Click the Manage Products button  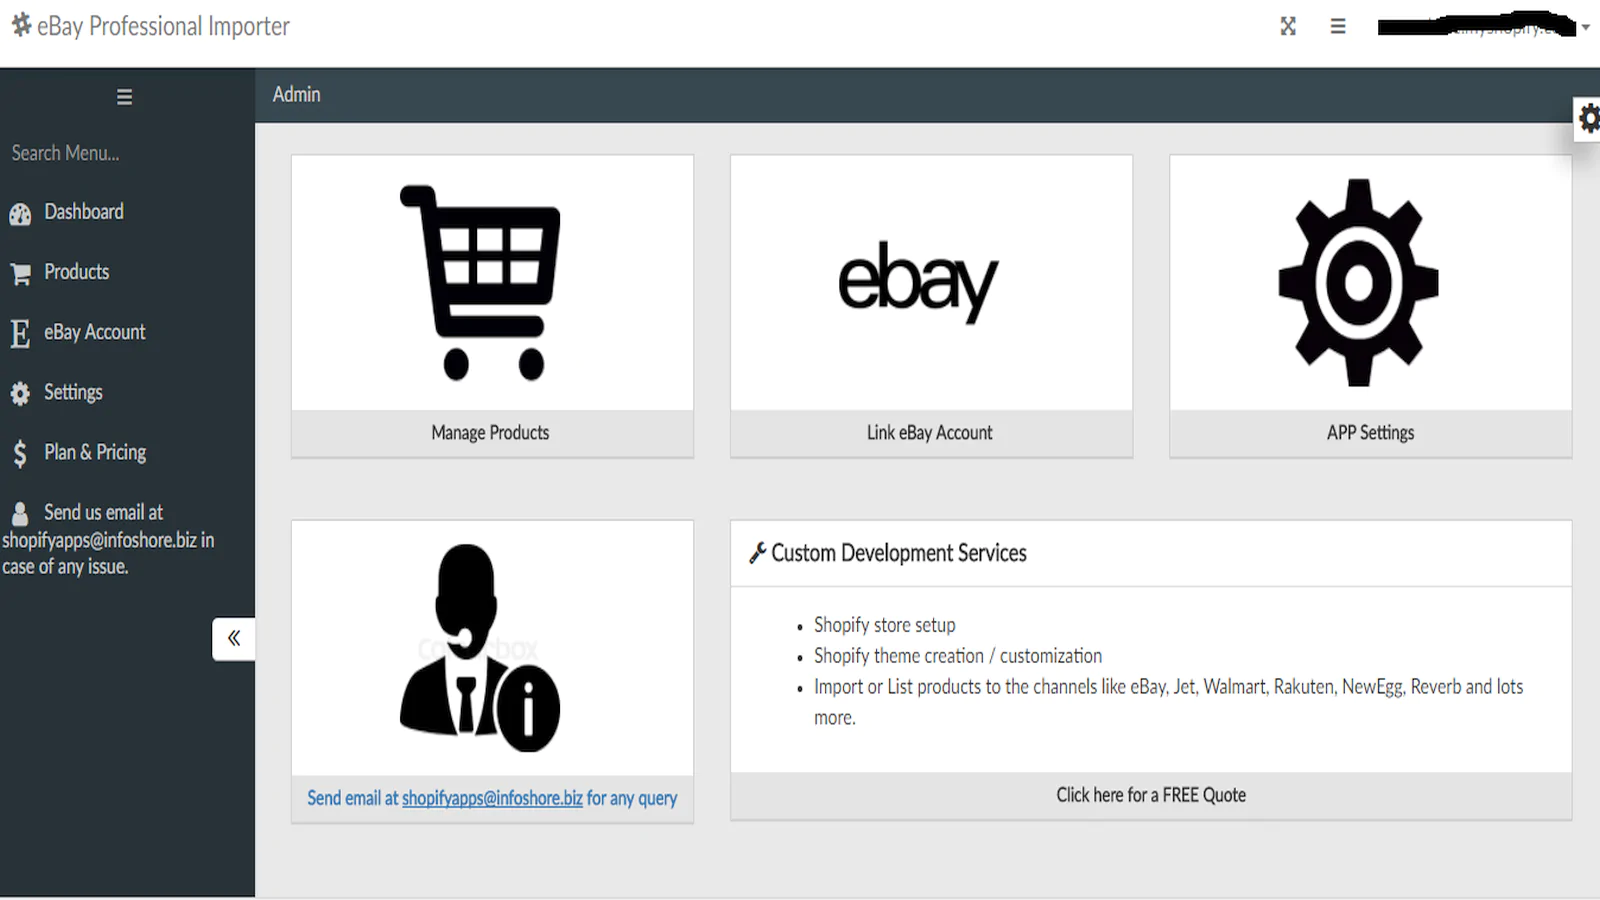492,433
